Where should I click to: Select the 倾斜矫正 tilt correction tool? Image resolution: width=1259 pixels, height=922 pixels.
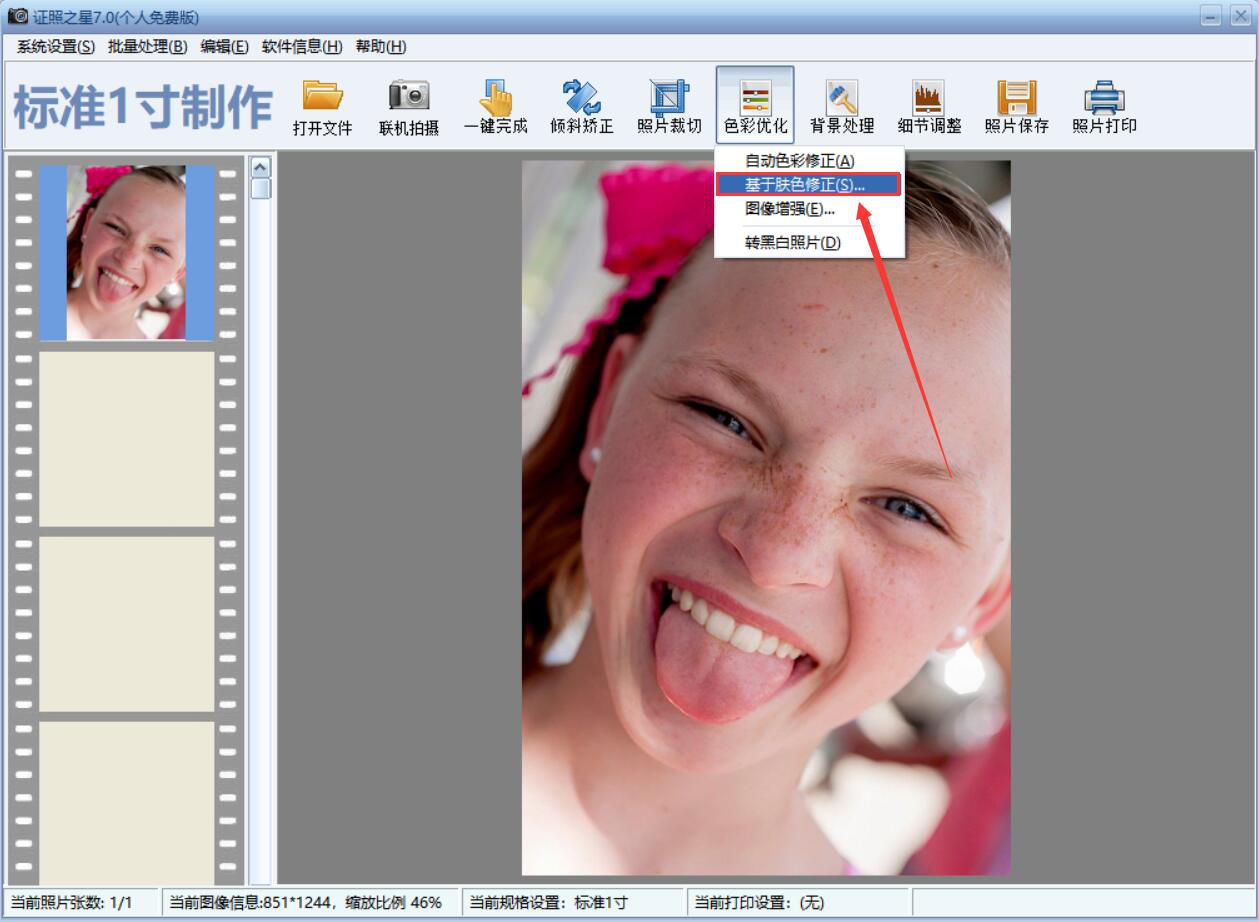coord(581,98)
